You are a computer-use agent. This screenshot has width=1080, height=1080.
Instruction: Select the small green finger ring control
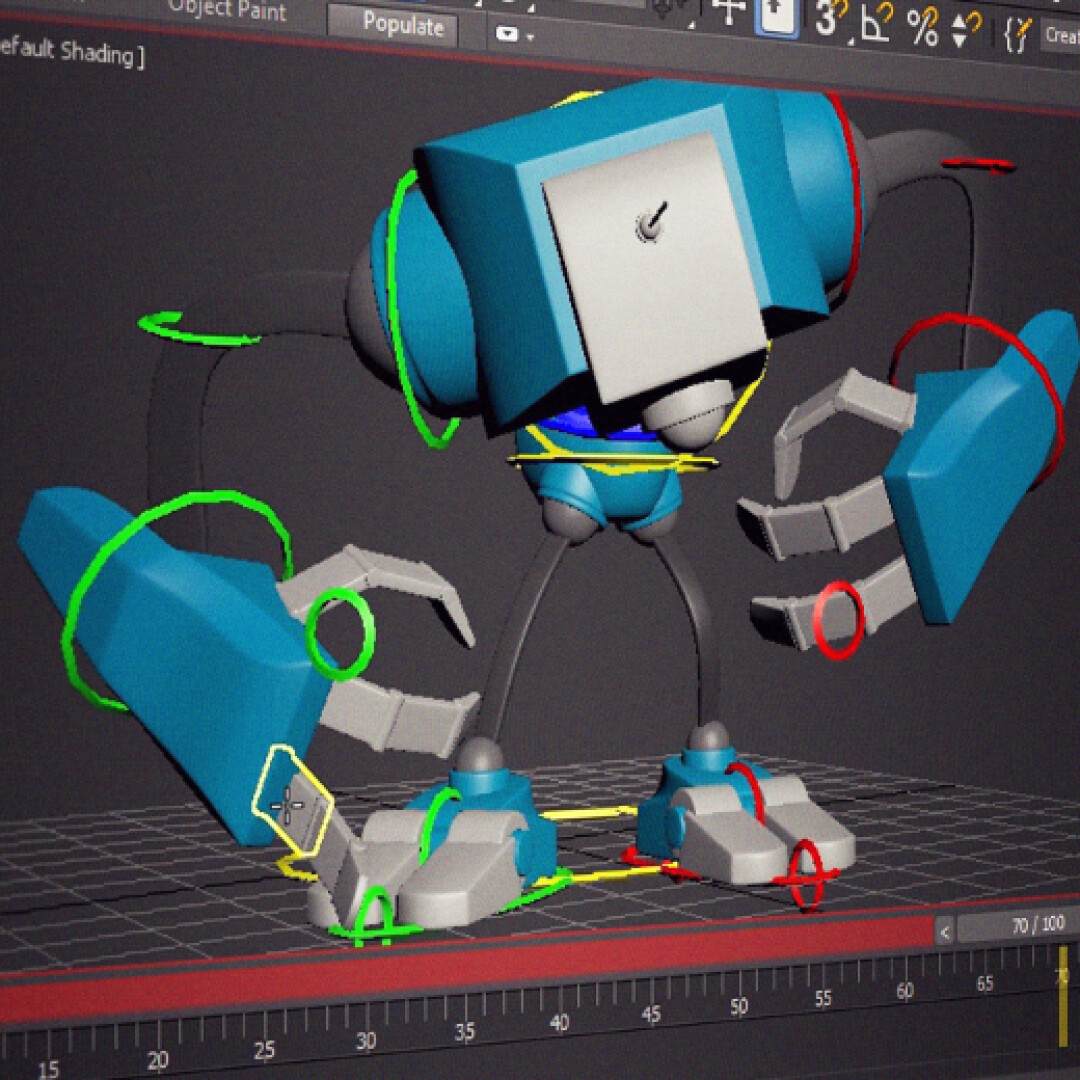339,634
